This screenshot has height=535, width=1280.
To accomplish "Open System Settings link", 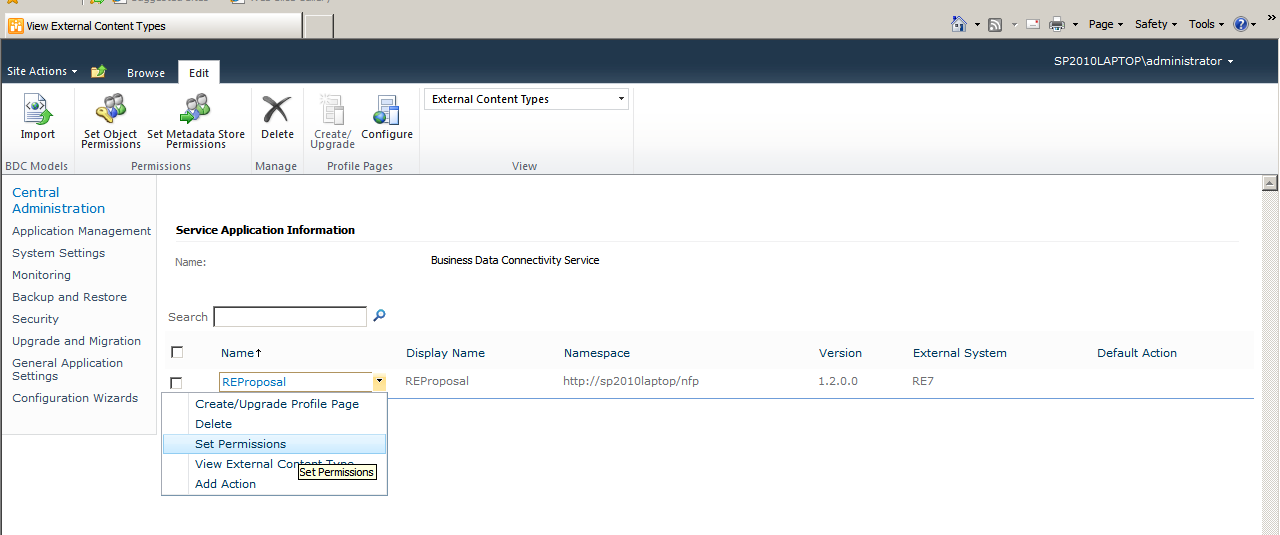I will [x=58, y=253].
